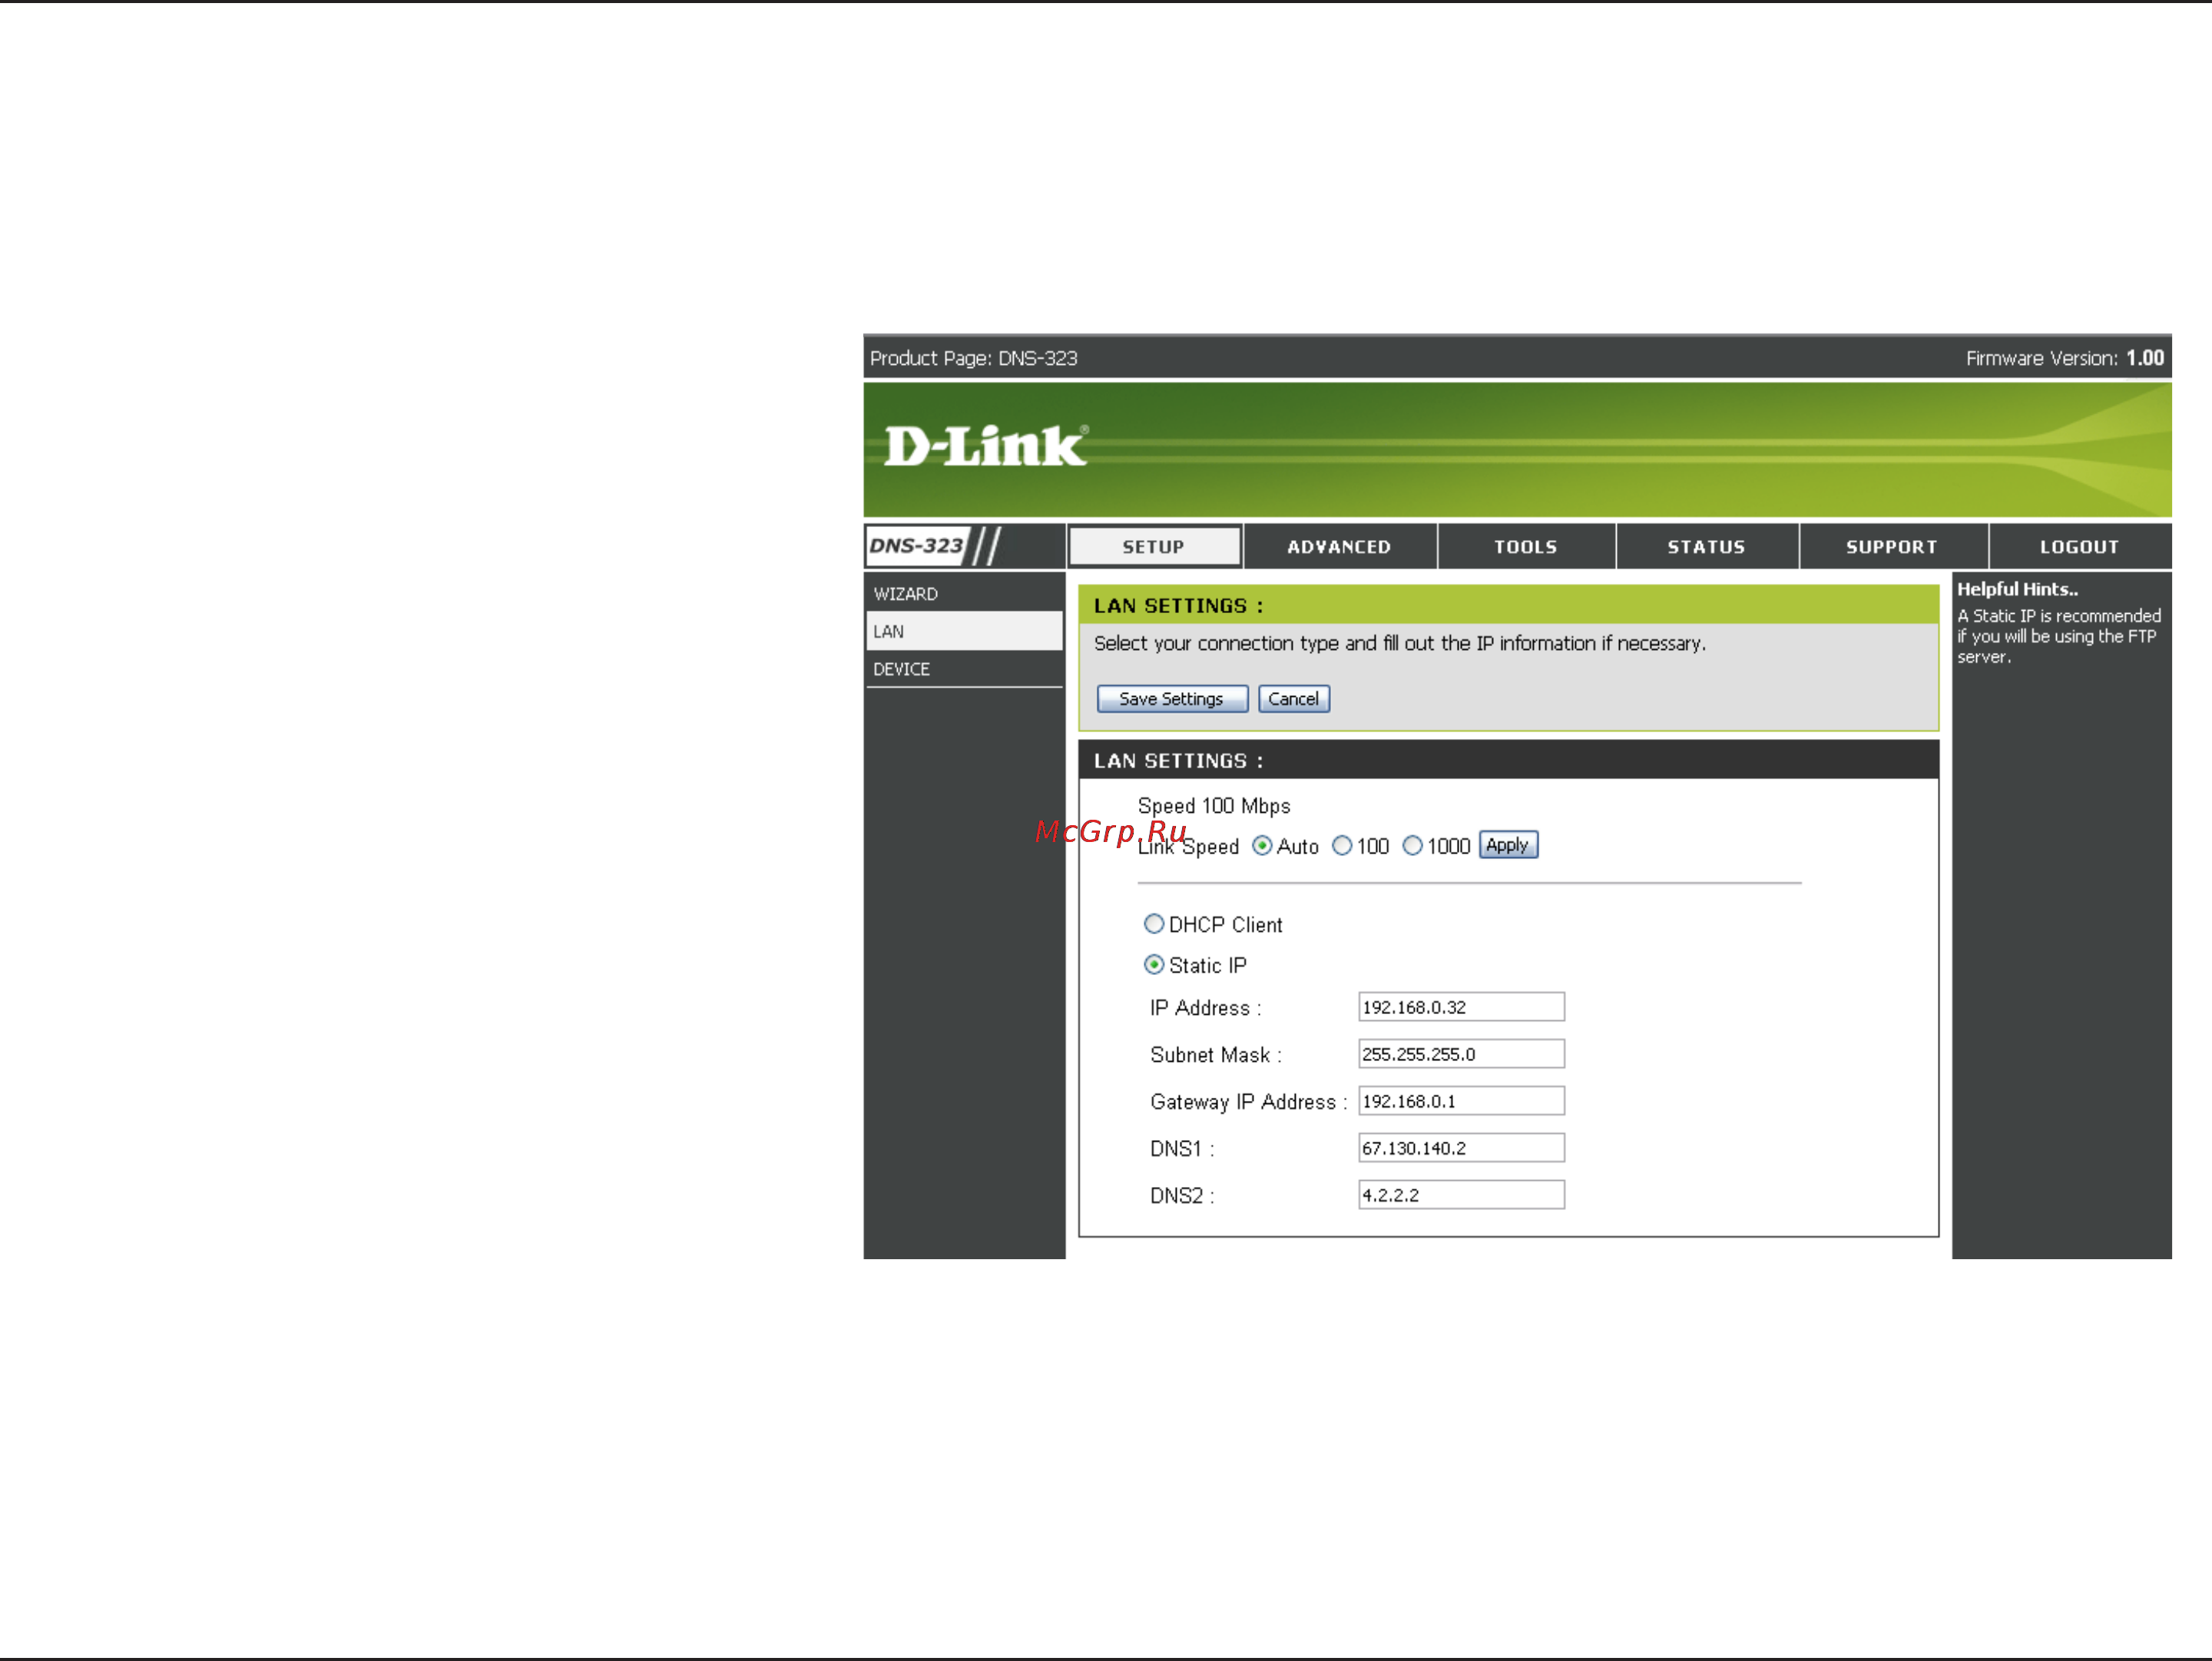Click the Cancel button

point(1294,699)
